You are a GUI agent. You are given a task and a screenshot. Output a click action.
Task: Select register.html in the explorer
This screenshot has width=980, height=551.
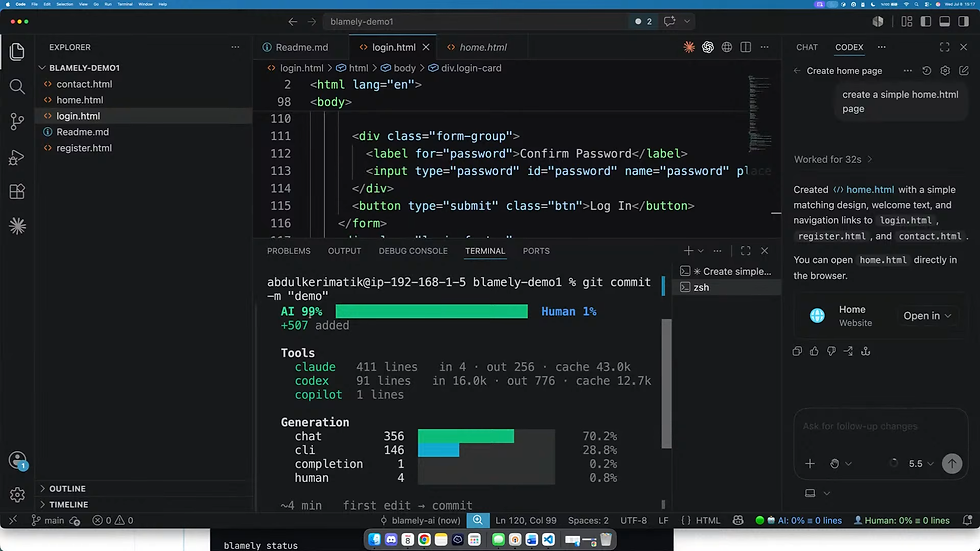click(x=84, y=148)
